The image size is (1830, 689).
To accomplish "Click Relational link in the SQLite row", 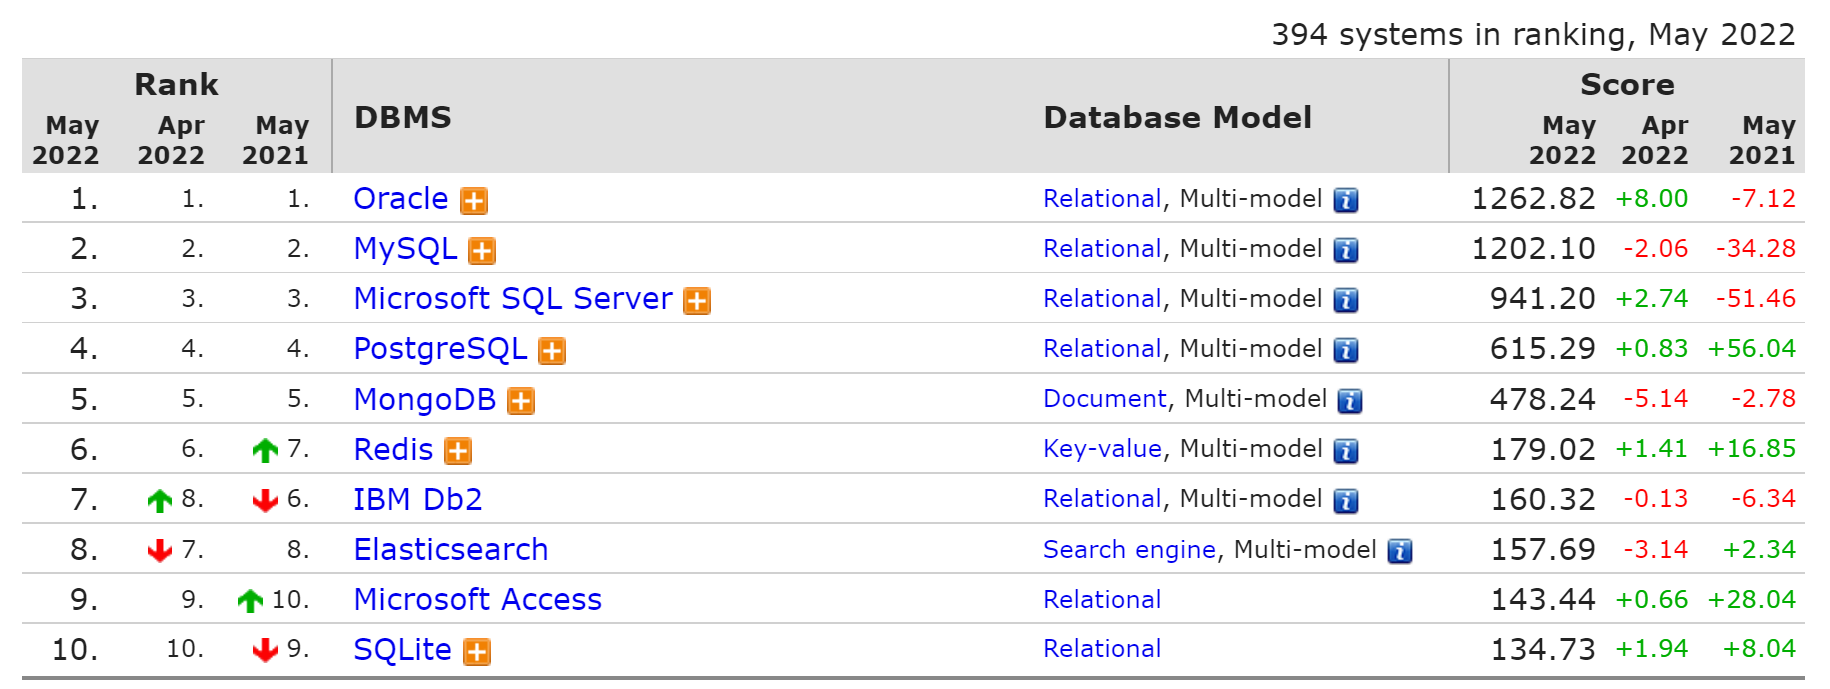I will (1102, 649).
